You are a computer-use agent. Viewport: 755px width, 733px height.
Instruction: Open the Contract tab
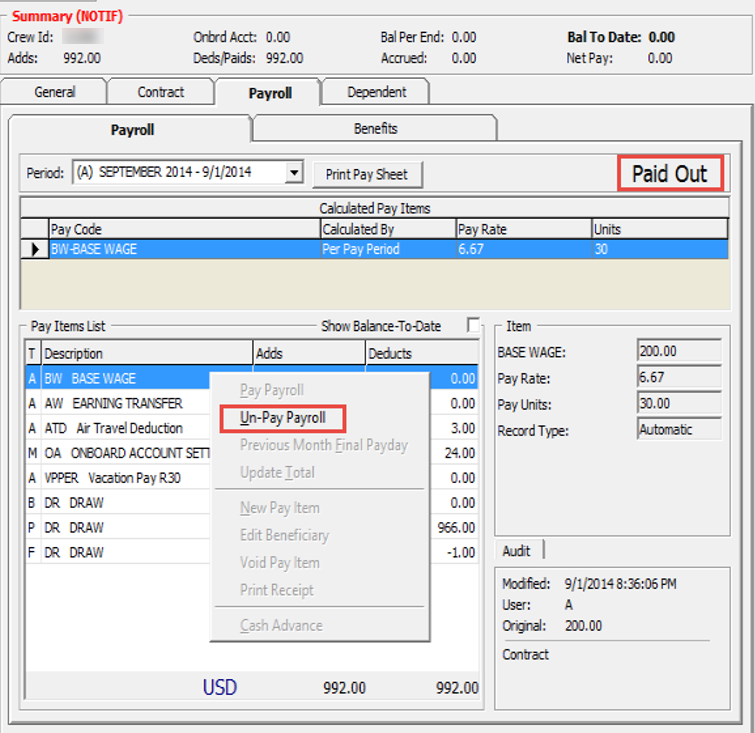pos(161,92)
